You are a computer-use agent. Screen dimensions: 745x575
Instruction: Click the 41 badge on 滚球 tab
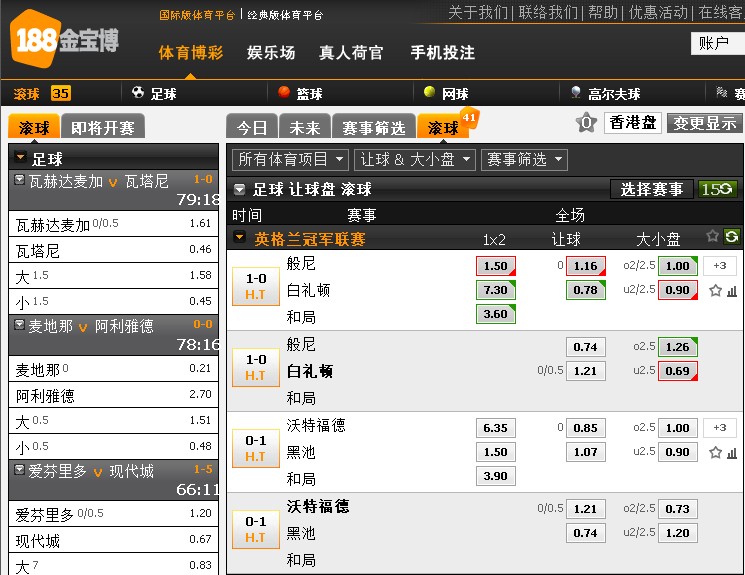click(469, 117)
